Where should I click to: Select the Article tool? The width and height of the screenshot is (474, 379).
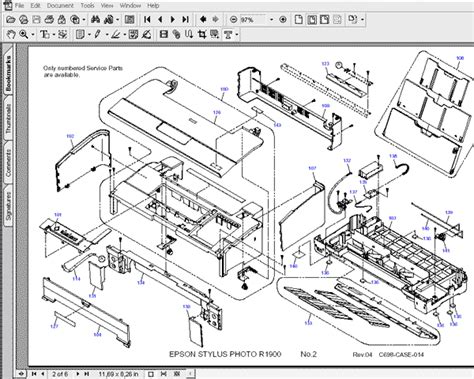[x=189, y=34]
